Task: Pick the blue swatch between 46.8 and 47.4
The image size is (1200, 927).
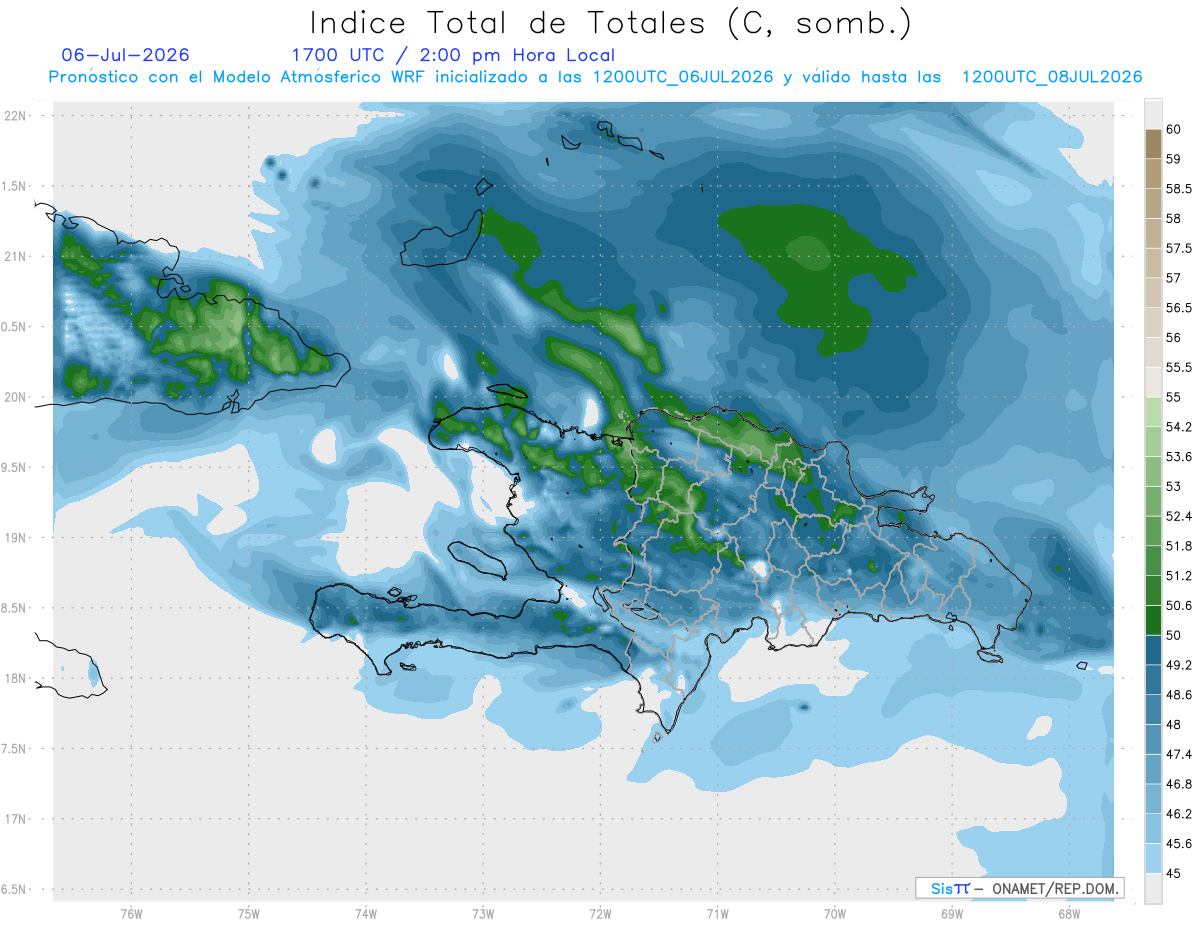Action: (1153, 770)
